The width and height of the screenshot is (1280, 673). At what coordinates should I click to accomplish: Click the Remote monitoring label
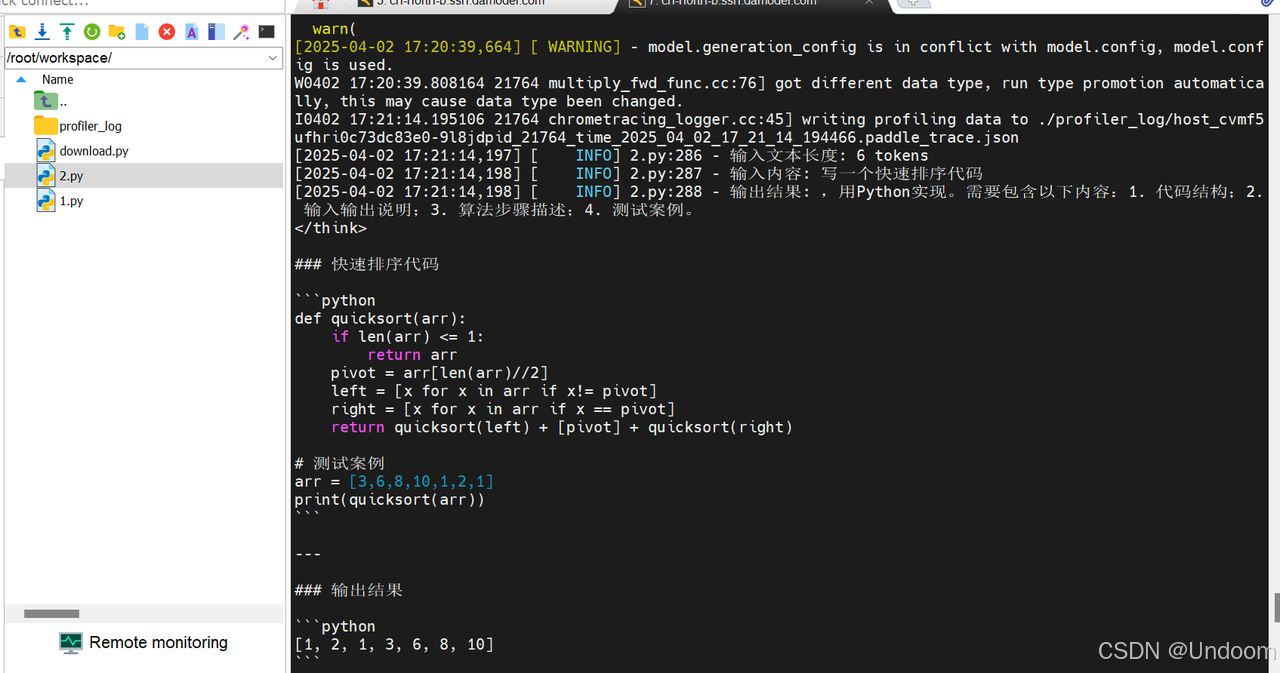tap(158, 642)
